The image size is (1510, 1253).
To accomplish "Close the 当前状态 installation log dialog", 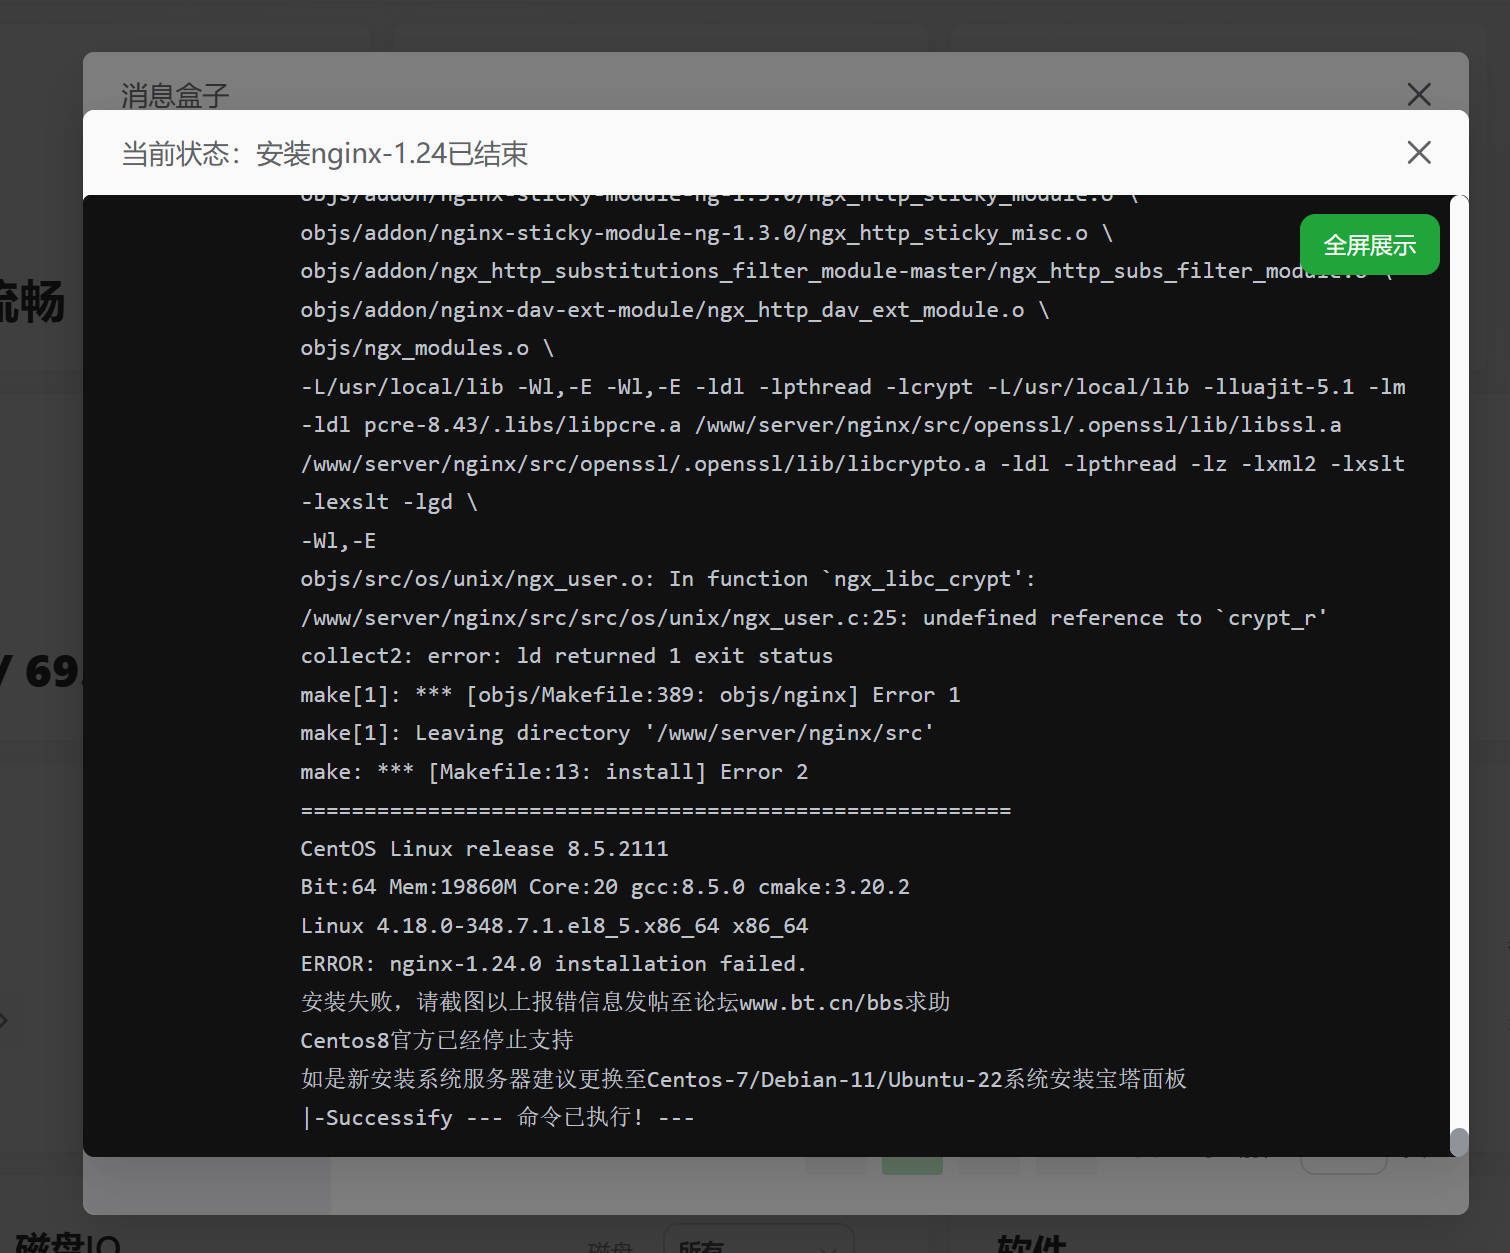I will (1418, 153).
